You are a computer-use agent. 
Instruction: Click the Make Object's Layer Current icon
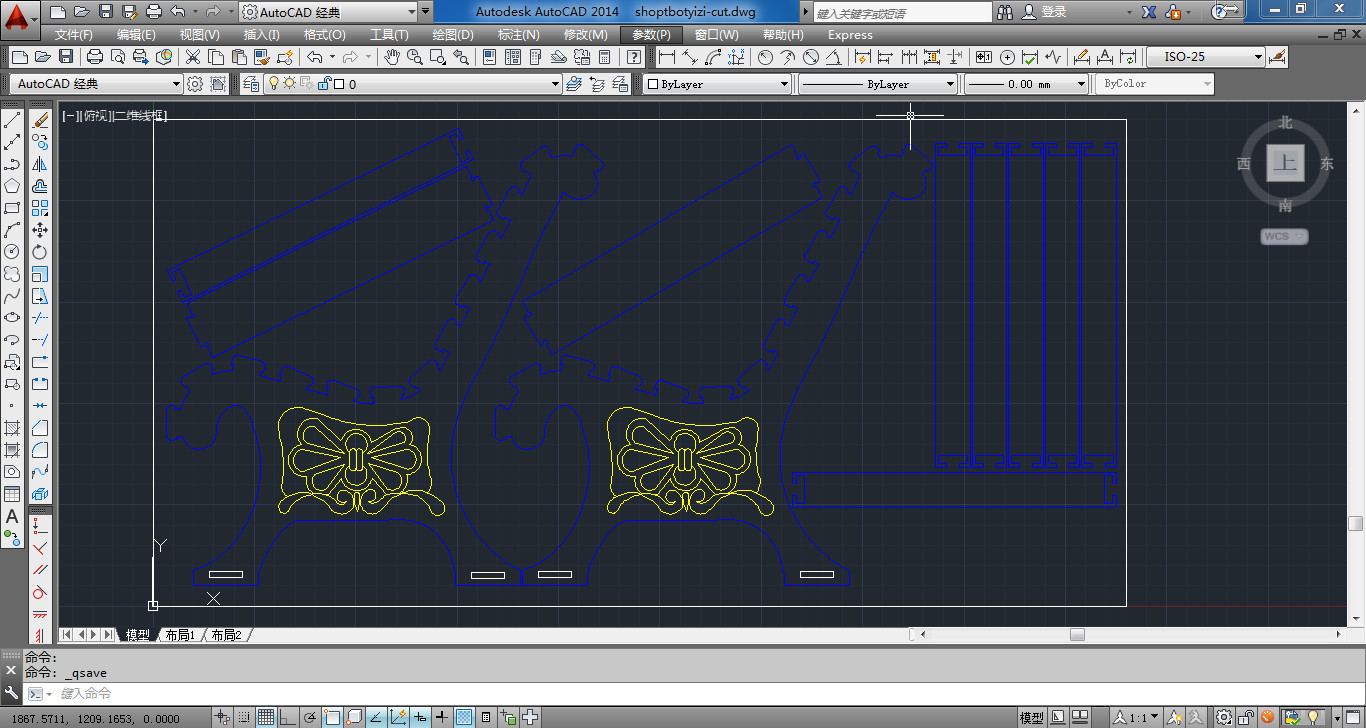point(573,84)
